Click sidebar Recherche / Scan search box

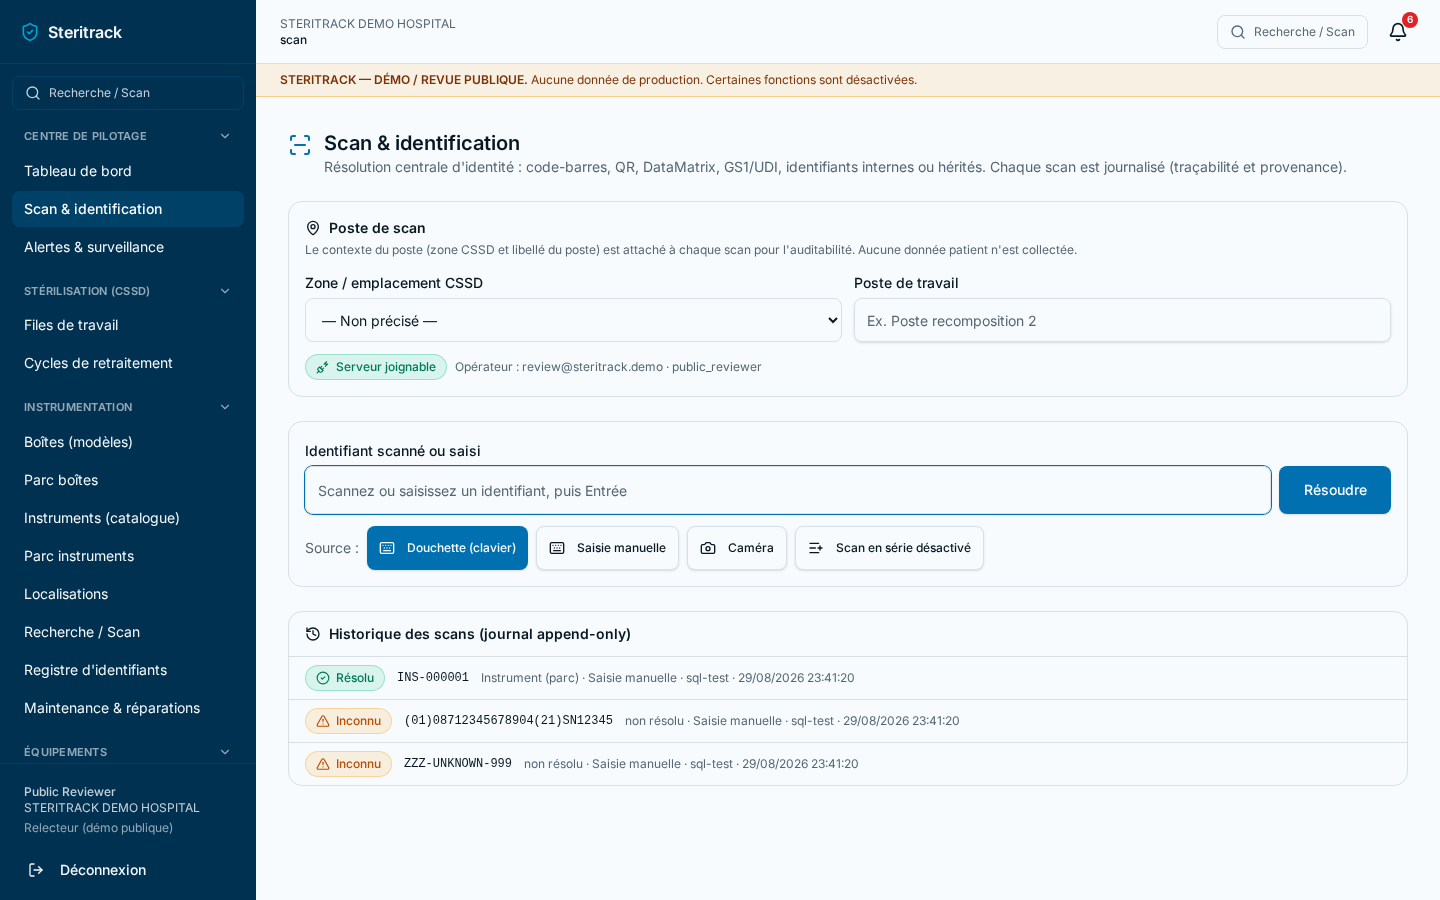click(x=128, y=93)
